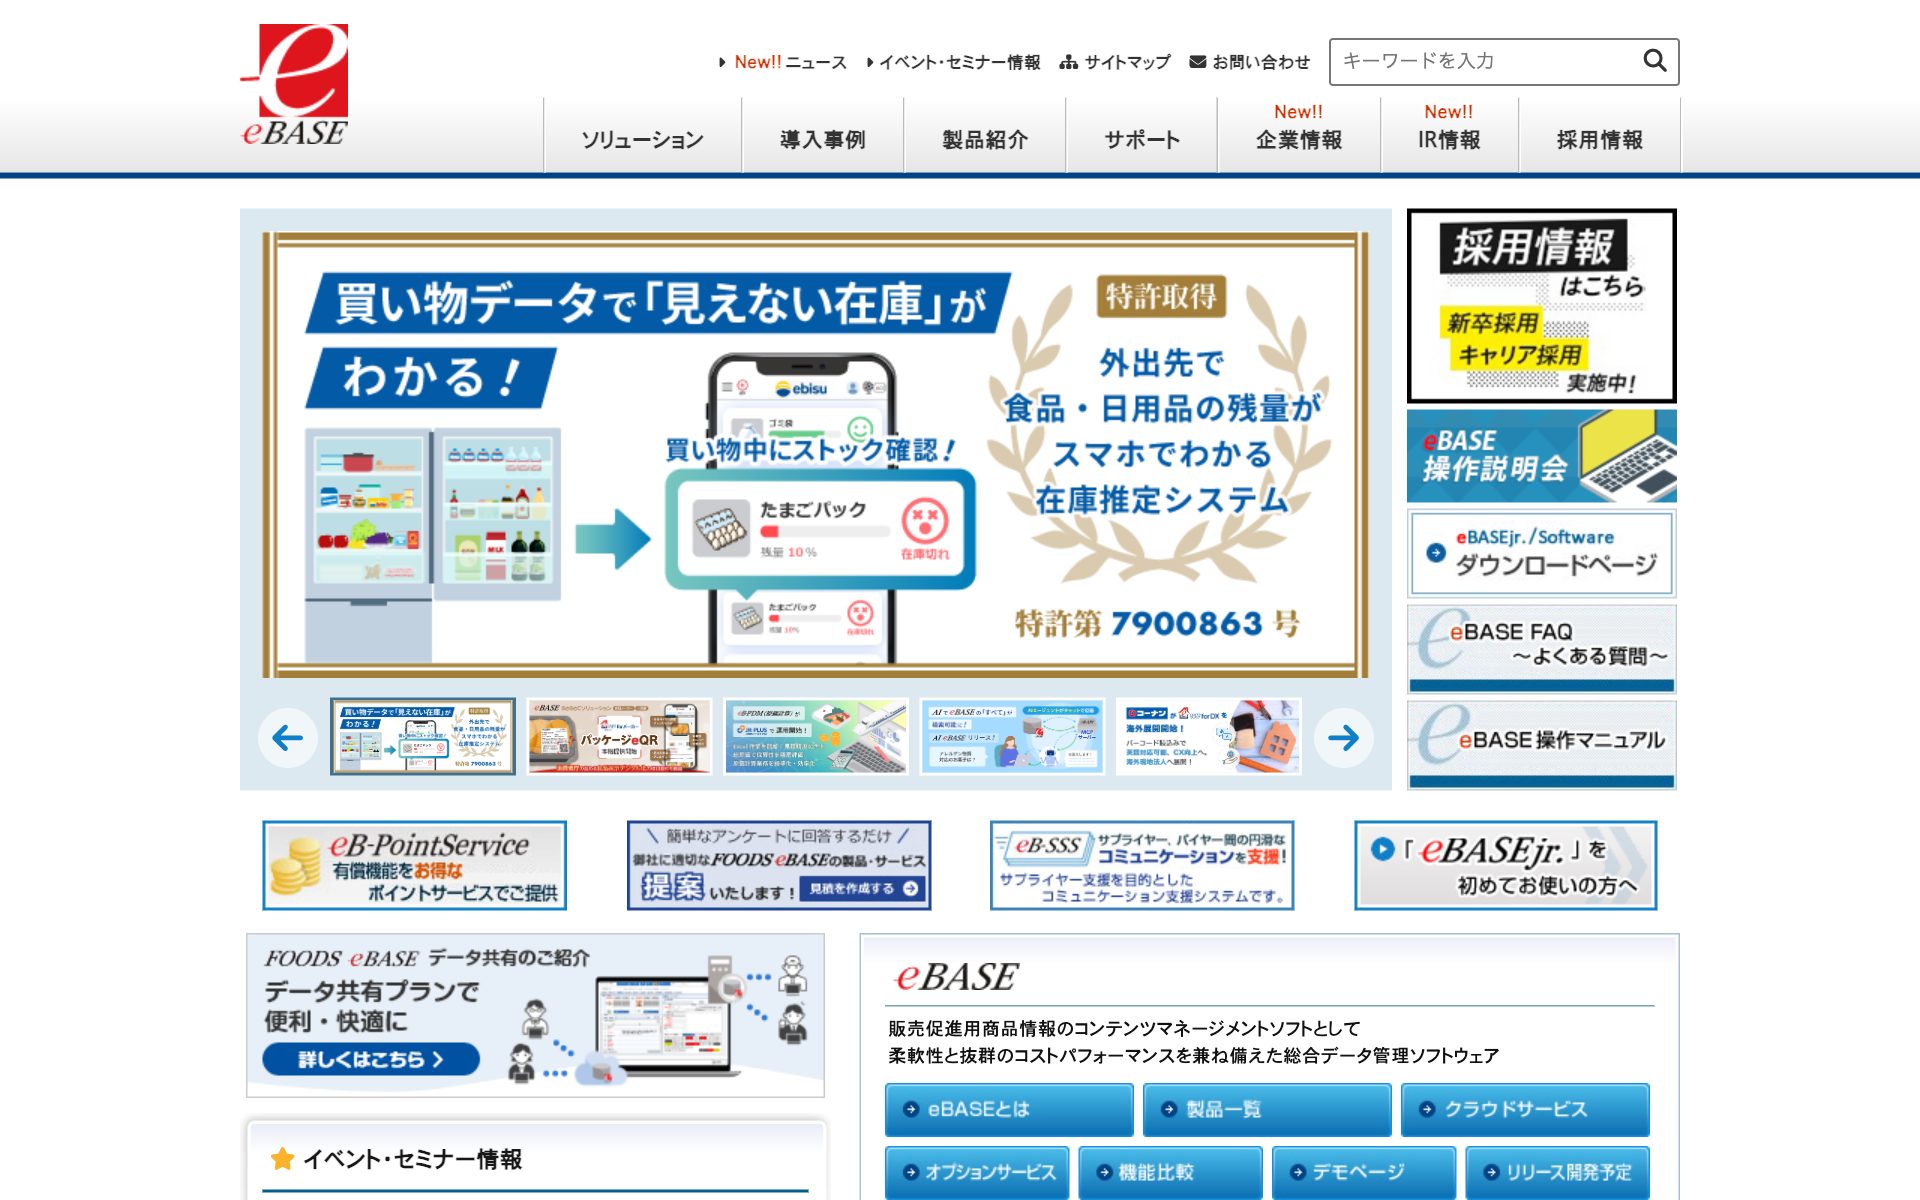
Task: Open the eB-SSS banner
Action: (x=1141, y=865)
